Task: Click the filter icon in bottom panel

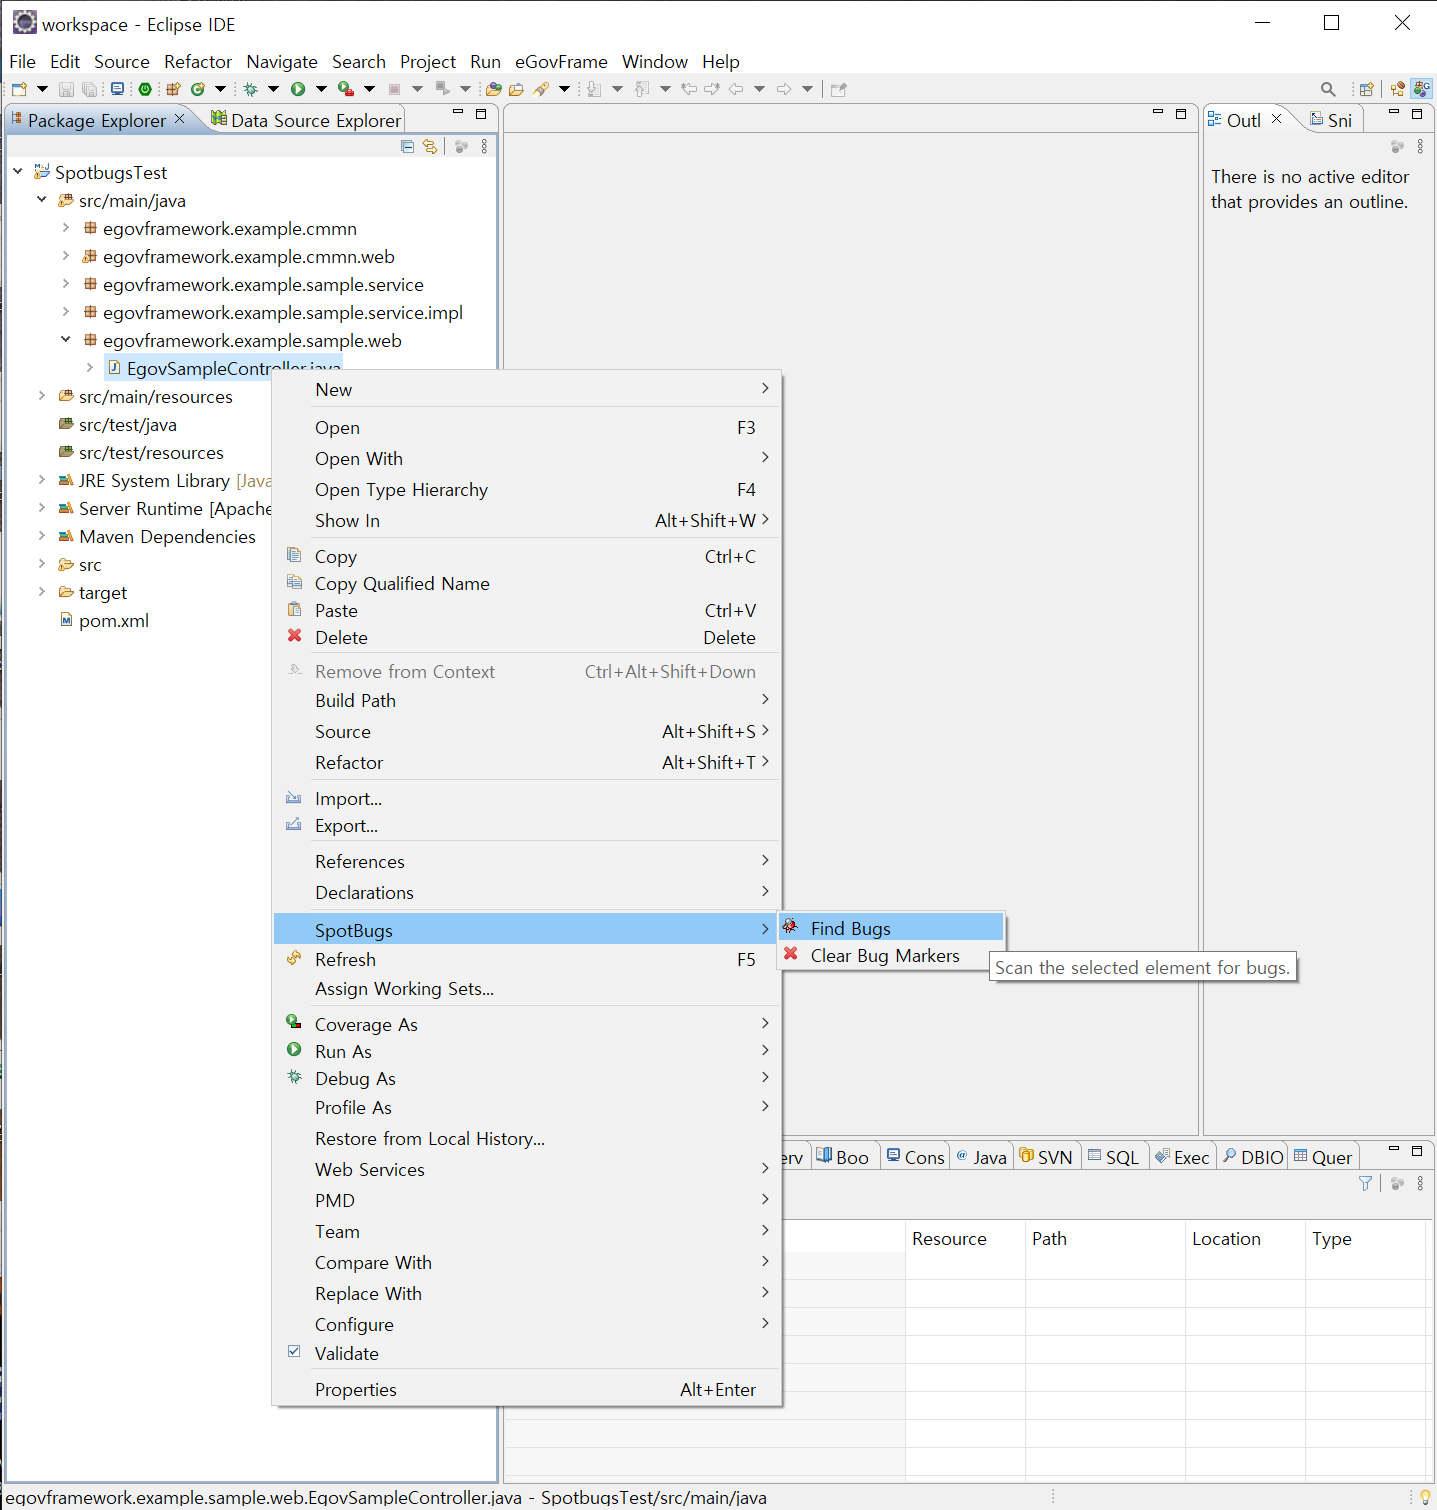Action: click(x=1365, y=1184)
